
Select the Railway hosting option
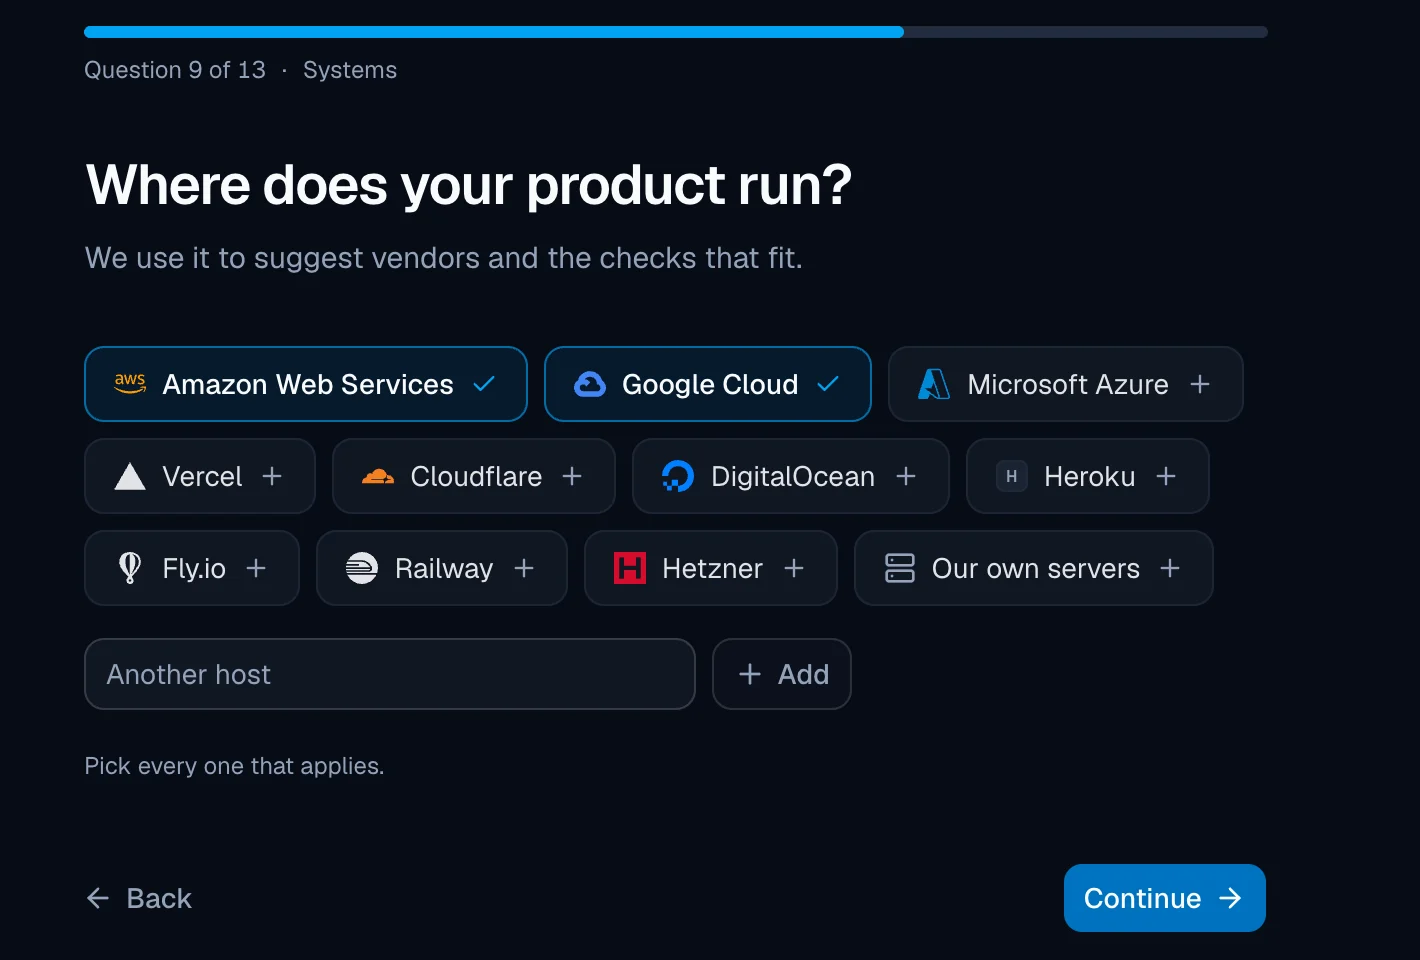(x=442, y=568)
